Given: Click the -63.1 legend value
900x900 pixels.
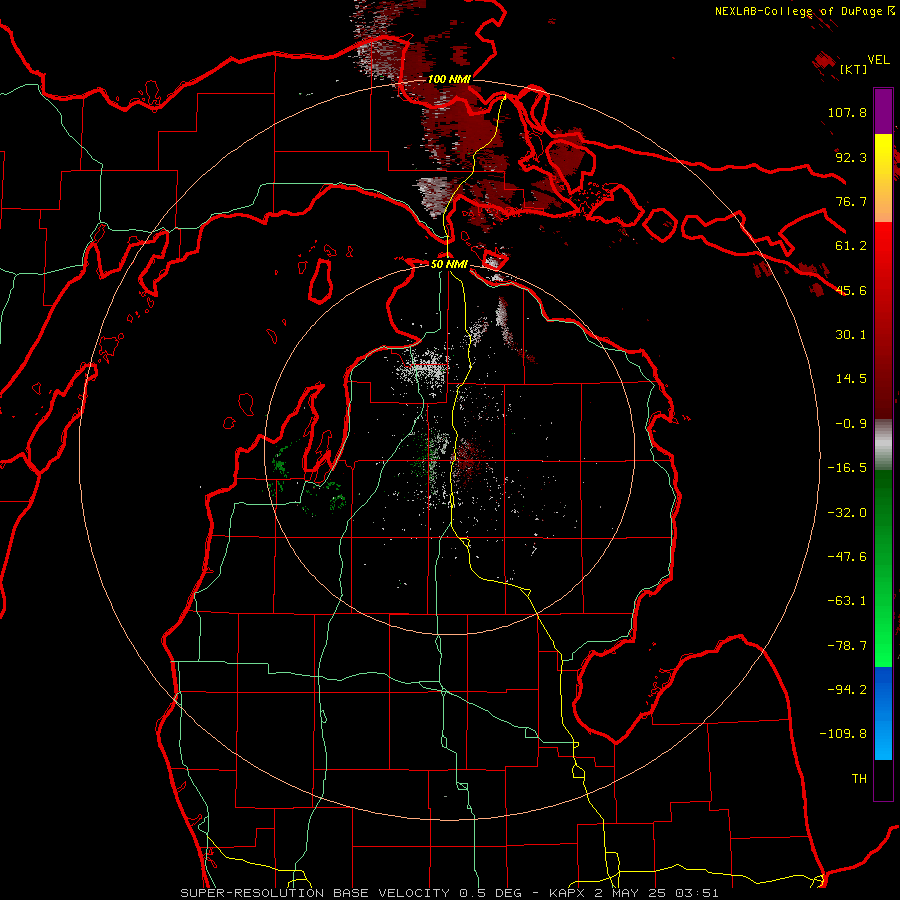Looking at the screenshot, I should pos(847,601).
